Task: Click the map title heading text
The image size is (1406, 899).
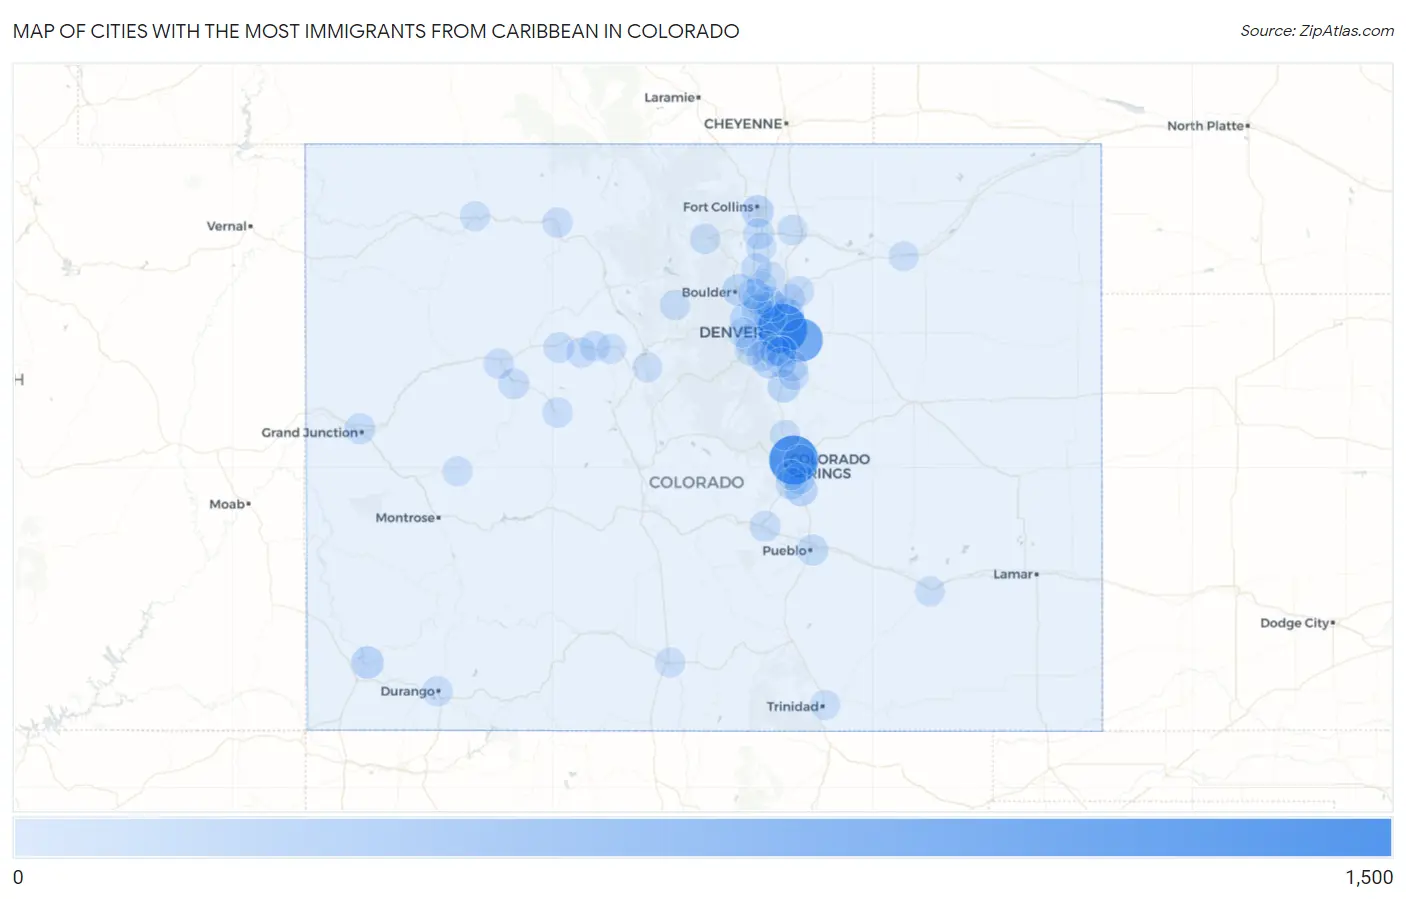Action: (x=376, y=31)
